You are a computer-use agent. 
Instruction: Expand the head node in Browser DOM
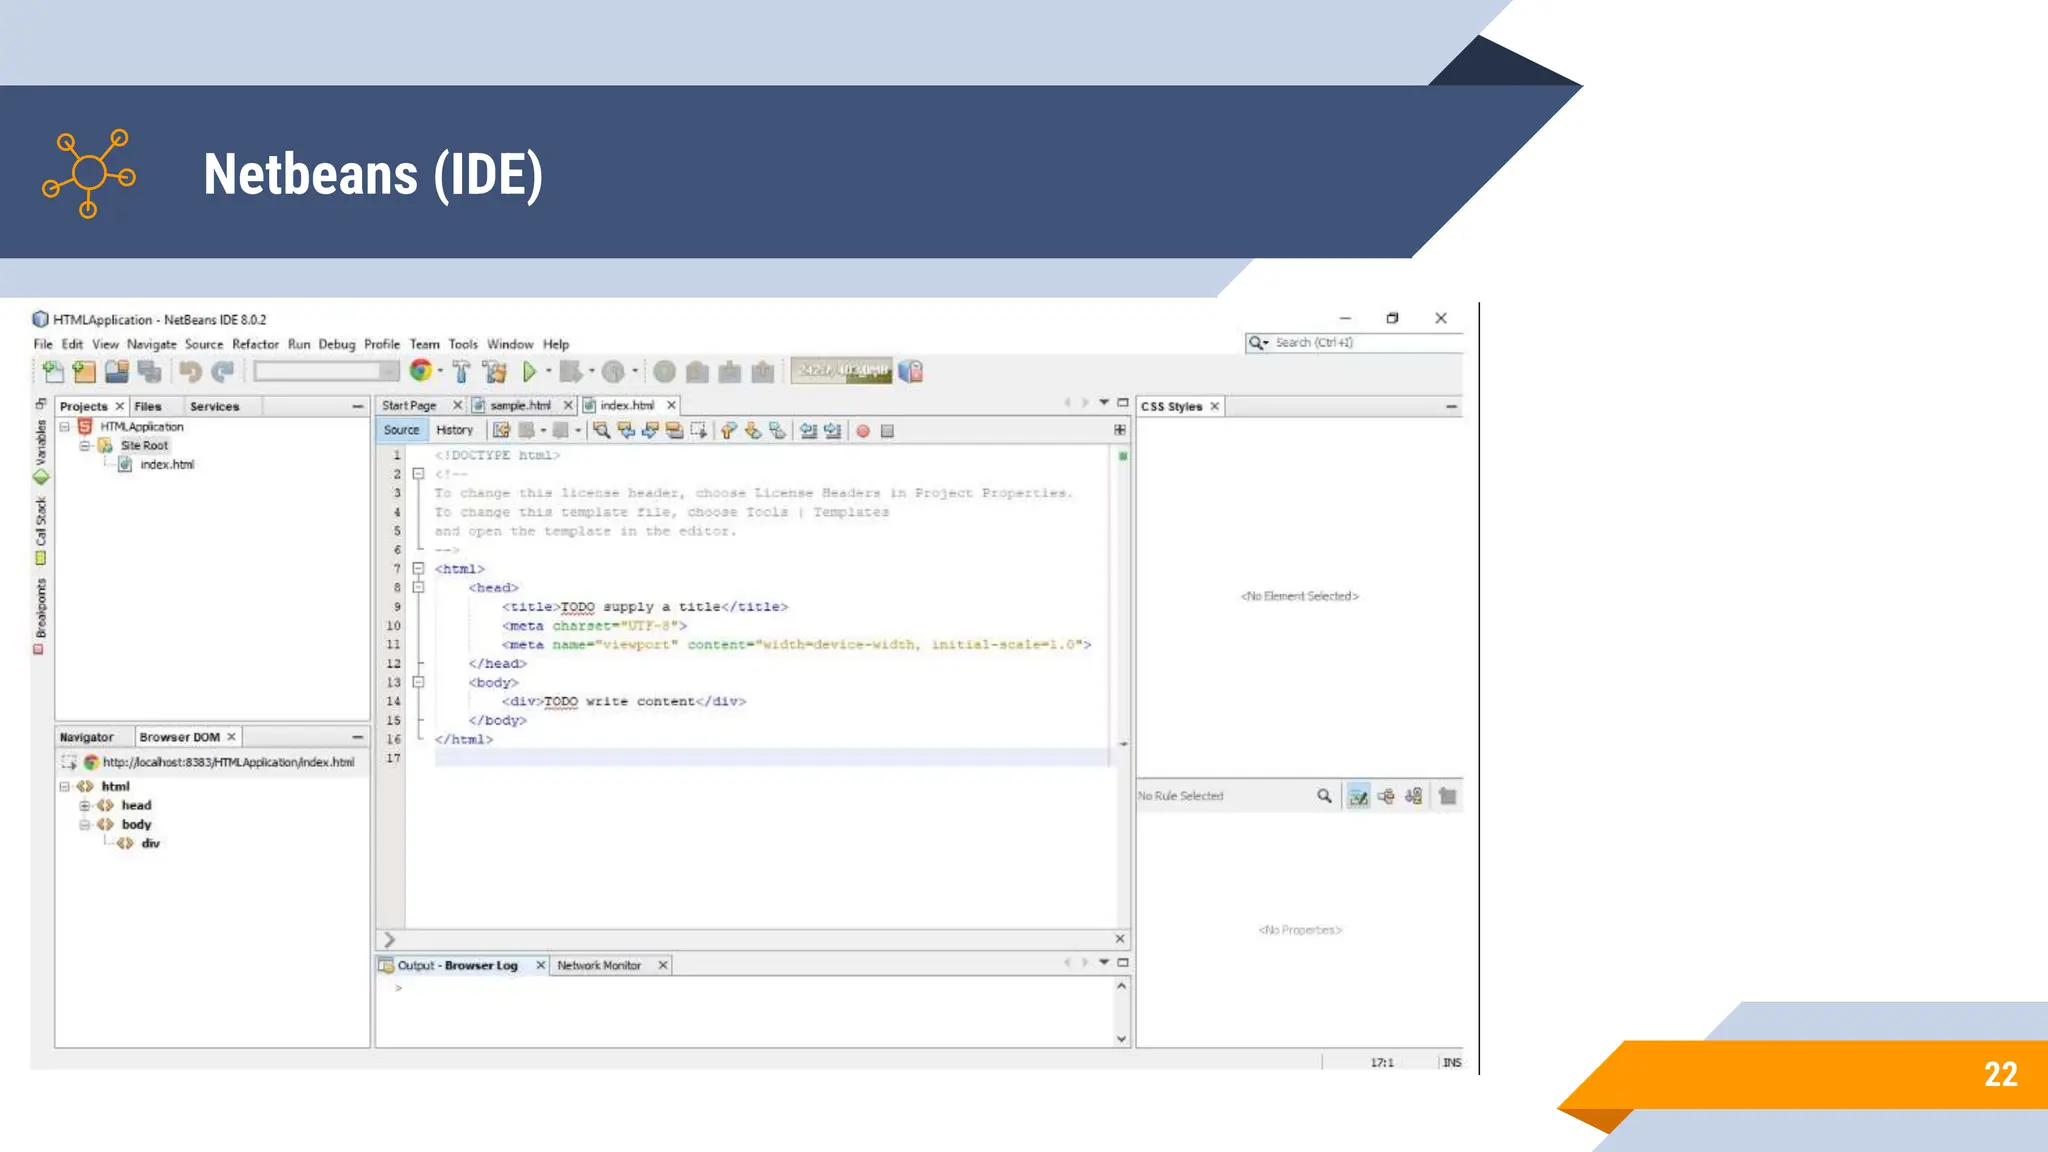[x=85, y=806]
